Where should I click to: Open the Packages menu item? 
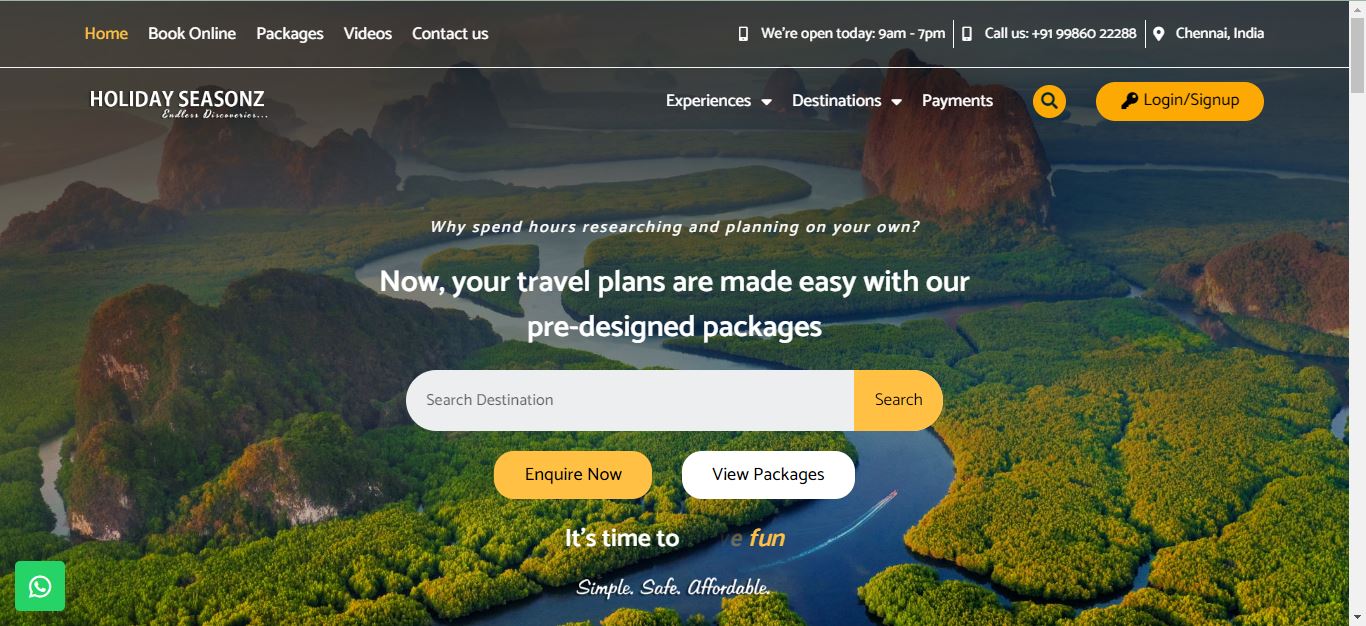(290, 33)
